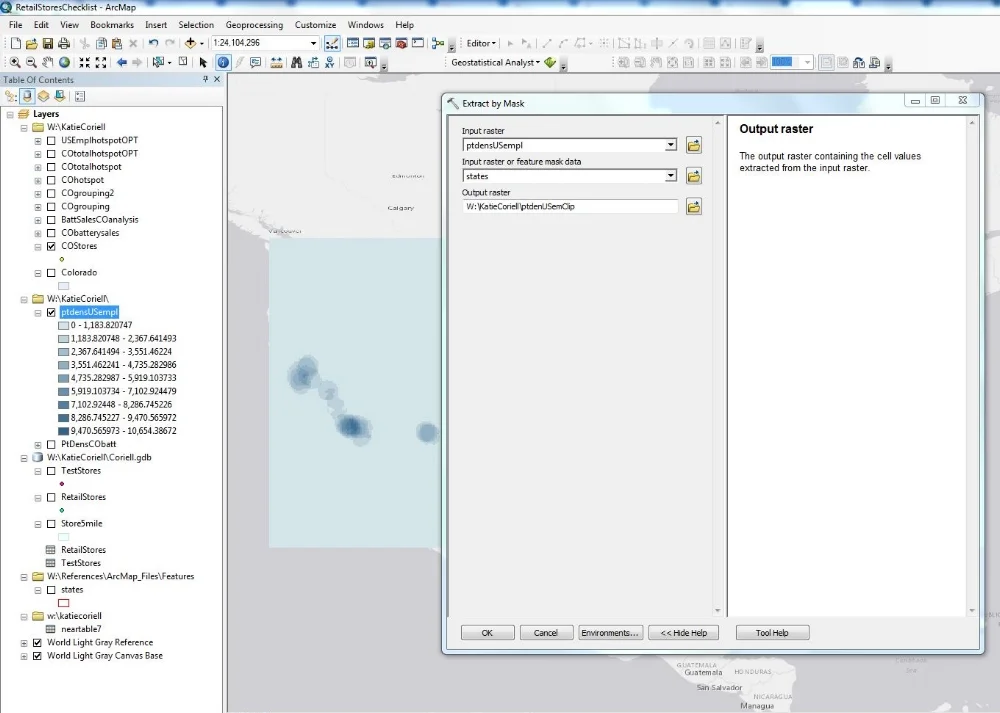Open the Input raster dropdown
1000x713 pixels.
[670, 145]
